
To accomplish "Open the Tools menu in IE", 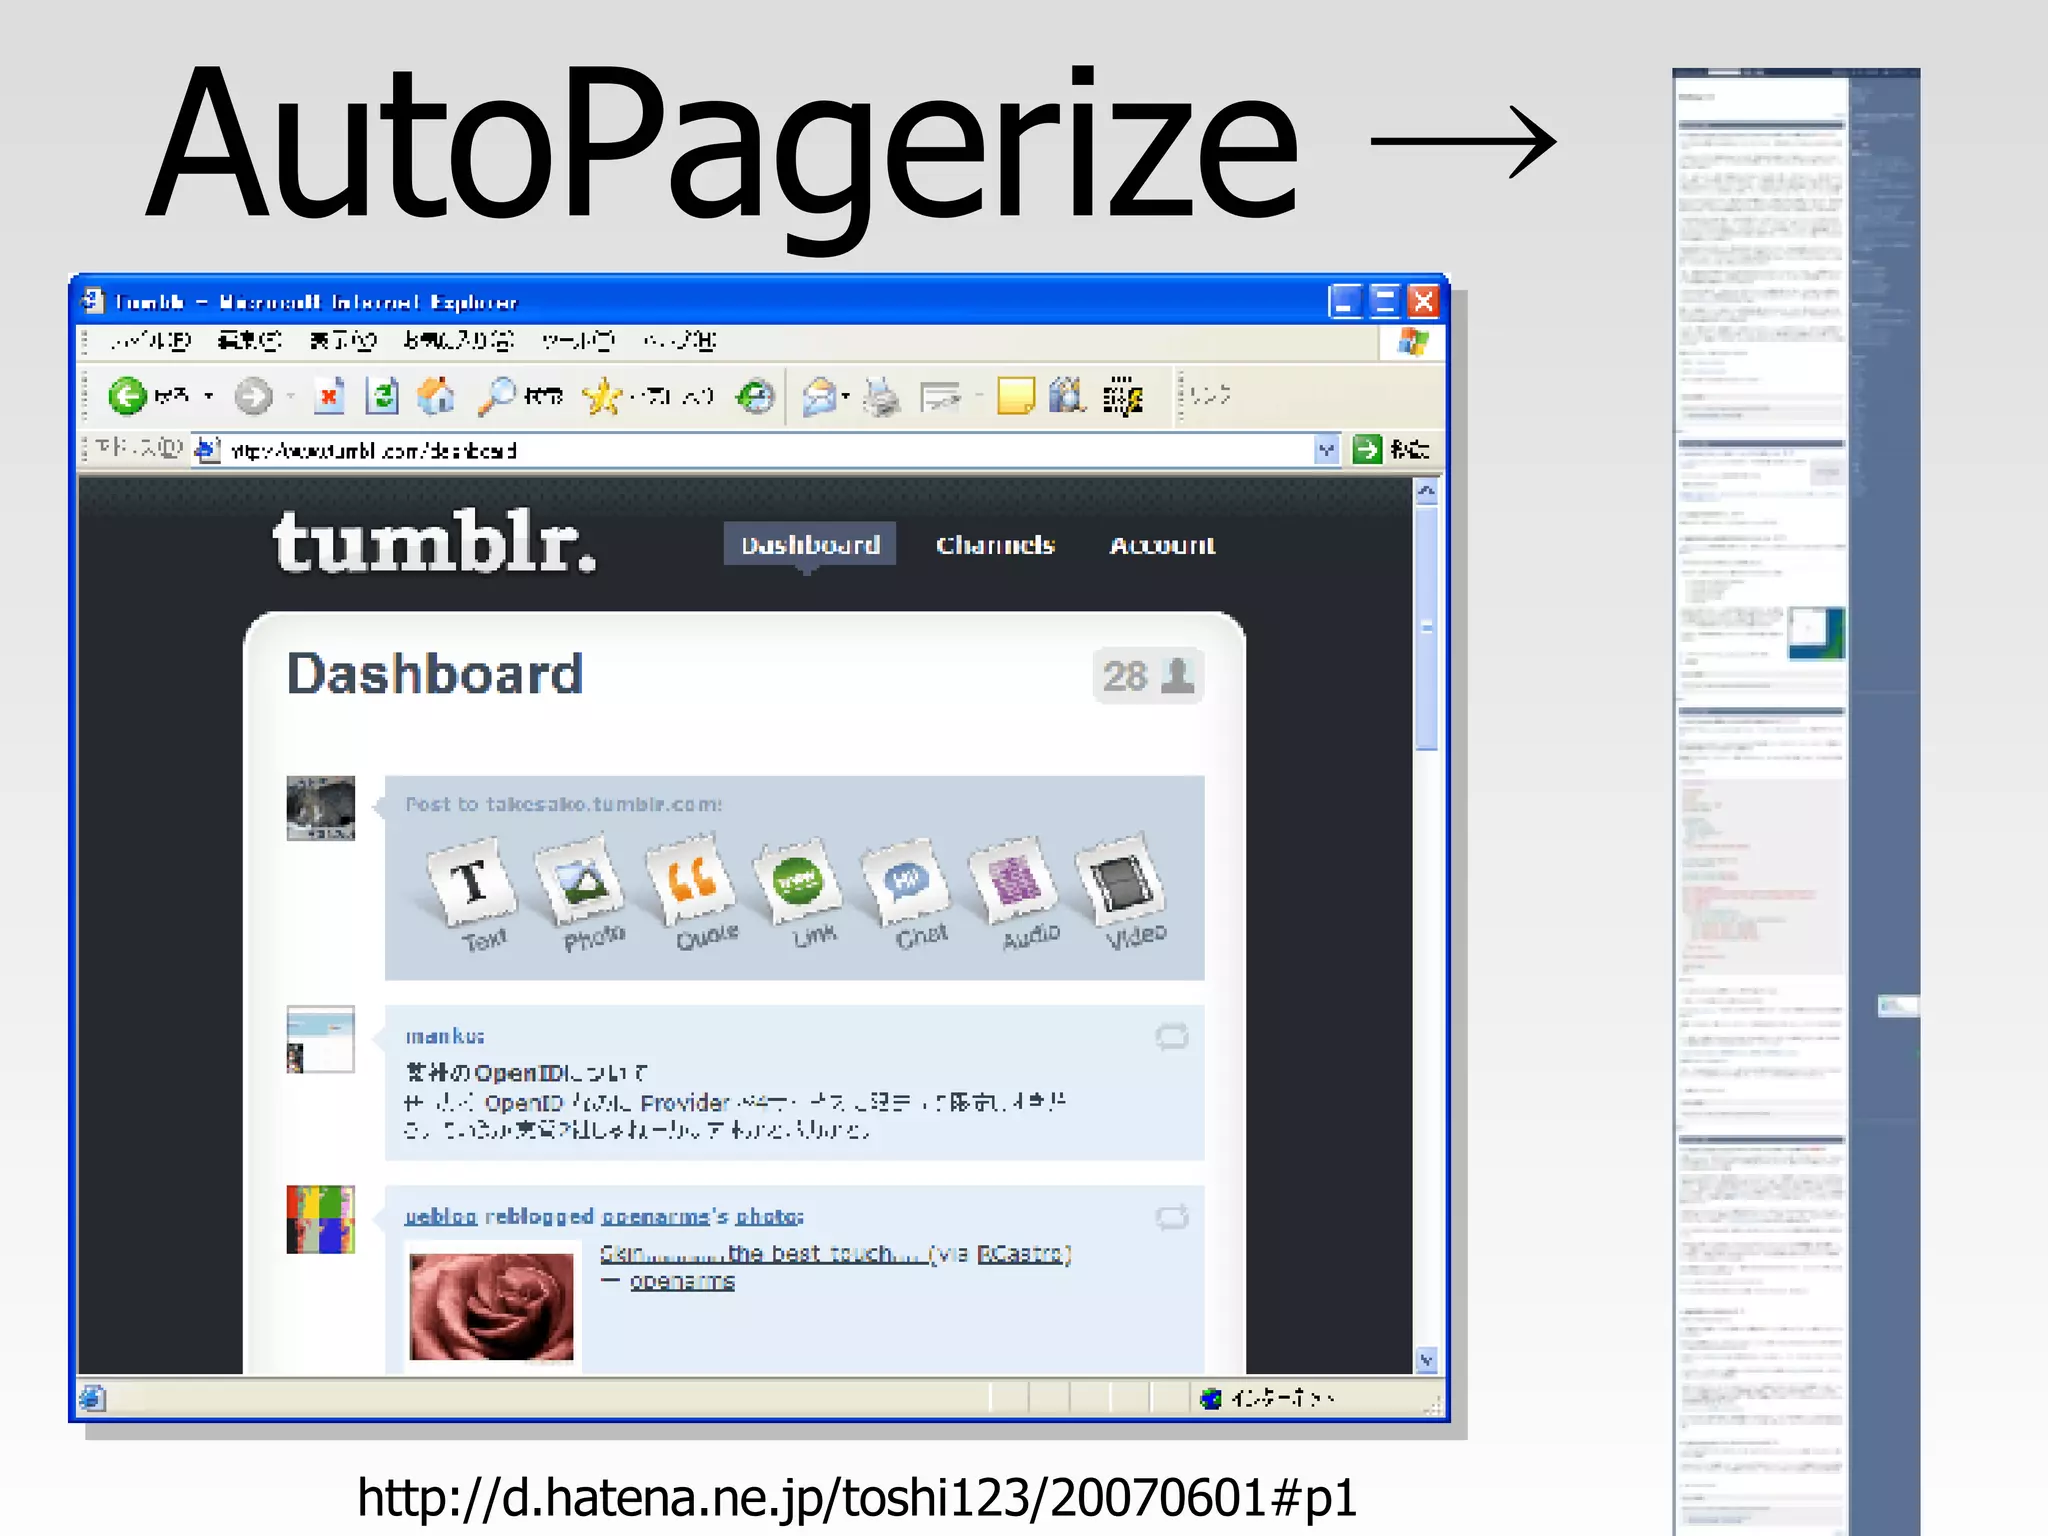I will tap(578, 341).
